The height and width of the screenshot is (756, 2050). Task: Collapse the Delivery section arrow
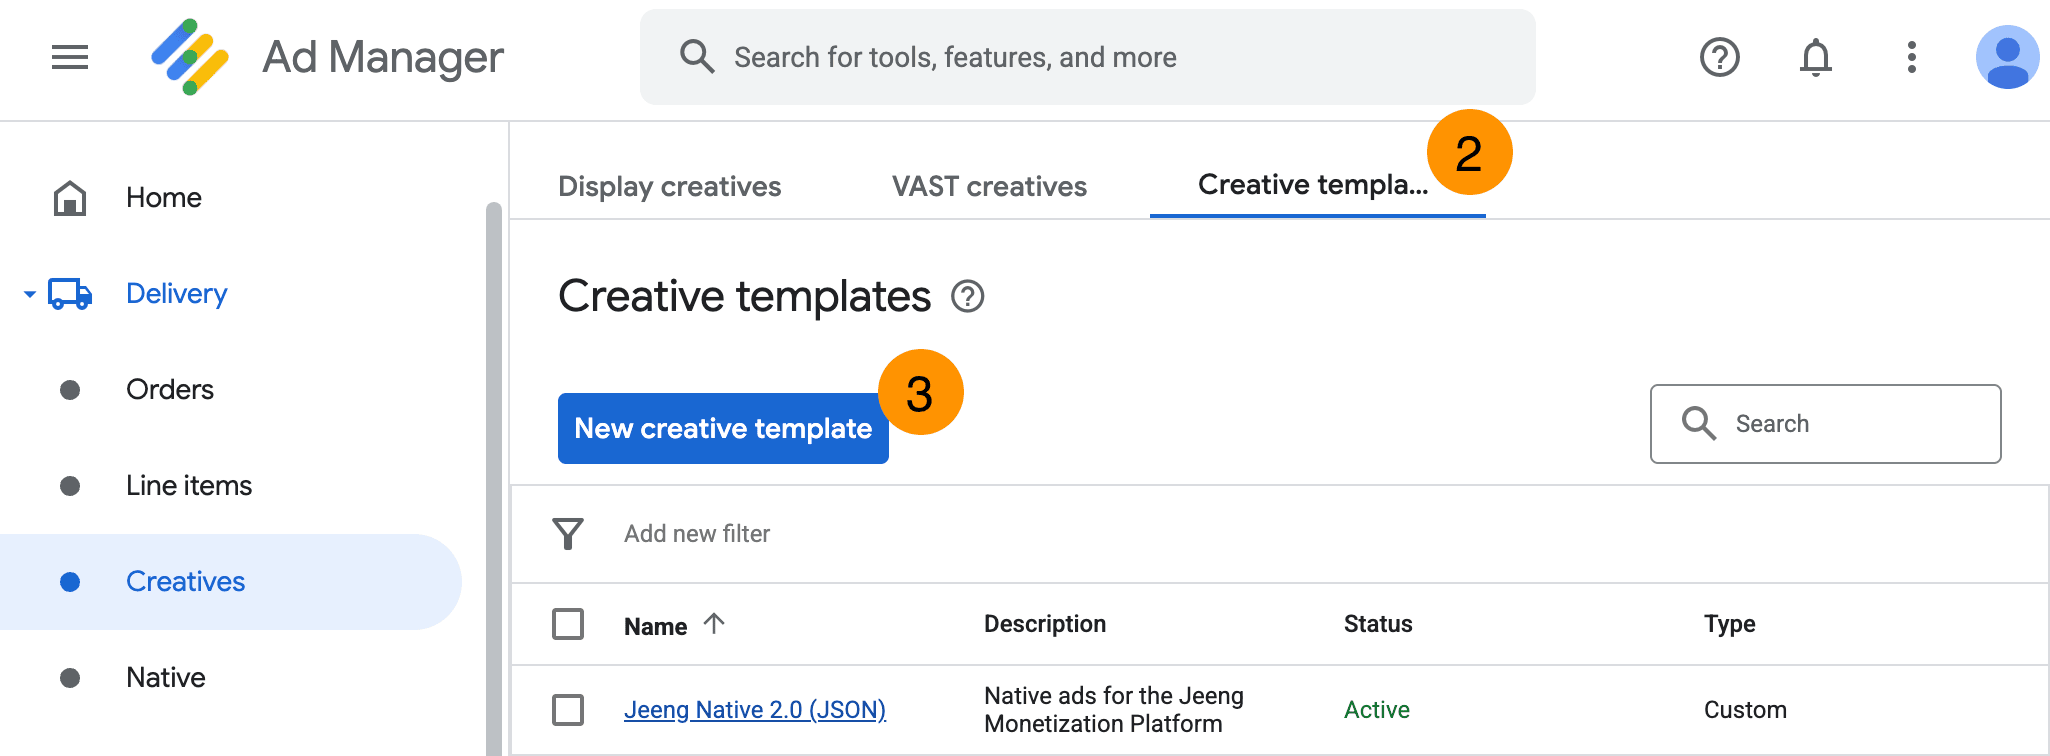point(30,294)
